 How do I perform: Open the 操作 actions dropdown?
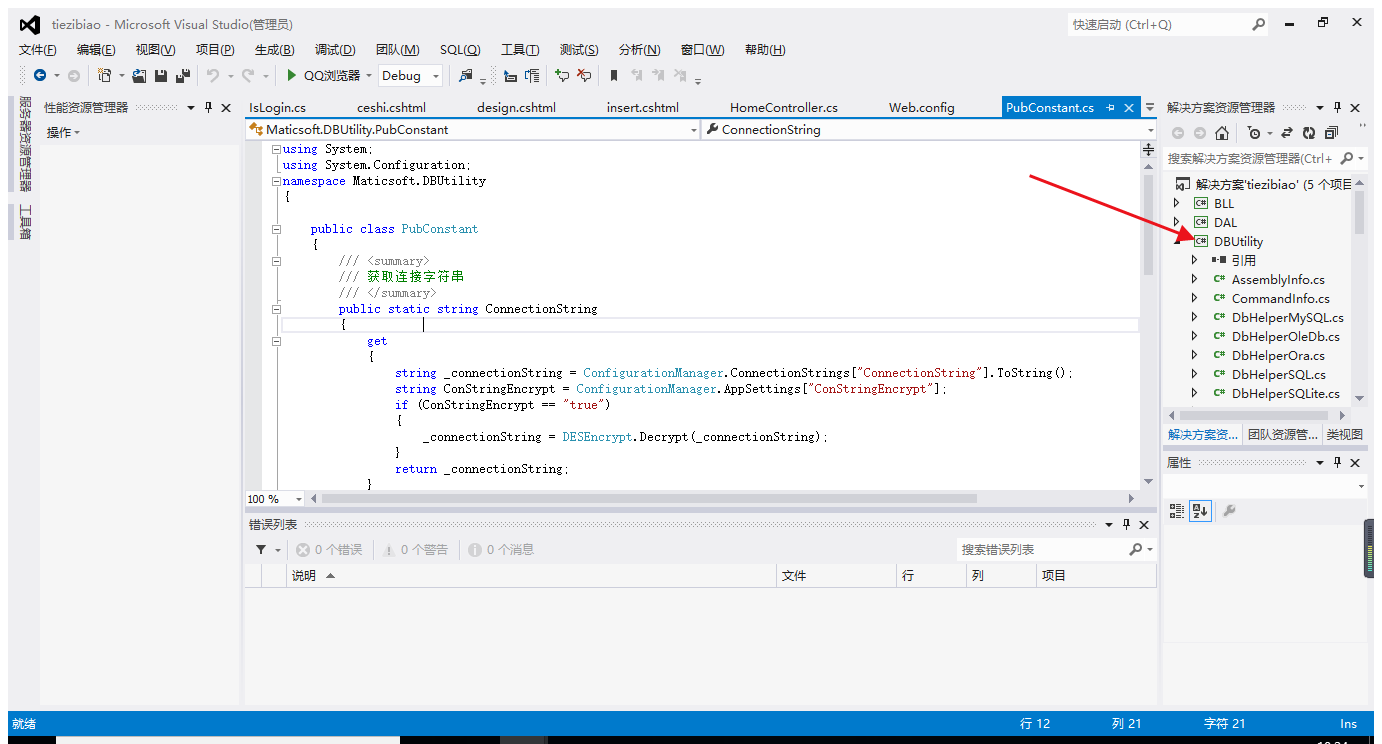pyautogui.click(x=63, y=132)
